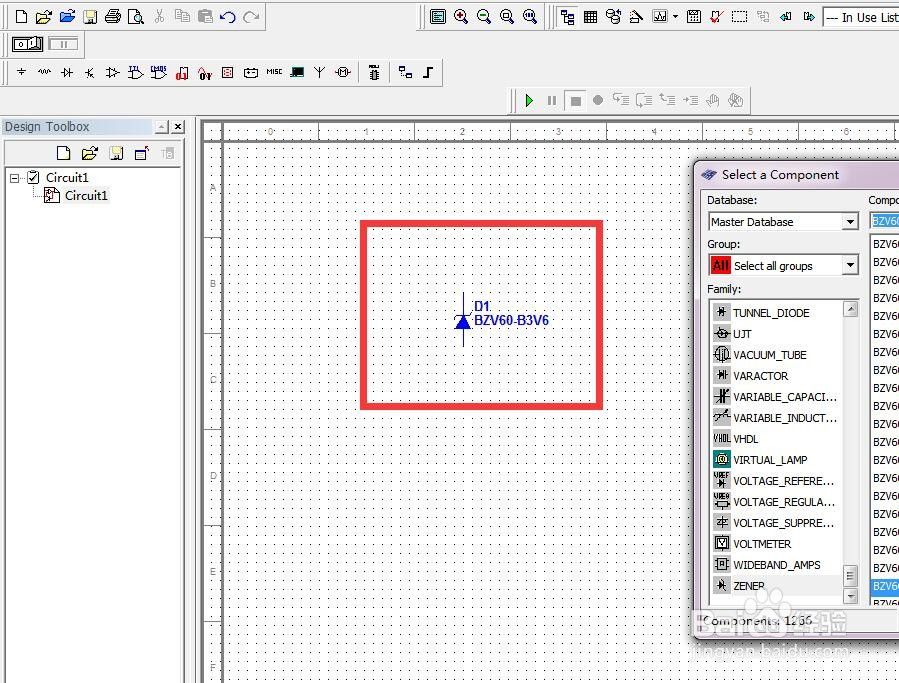This screenshot has height=683, width=899.
Task: Place a basic resistor component
Action: (44, 72)
